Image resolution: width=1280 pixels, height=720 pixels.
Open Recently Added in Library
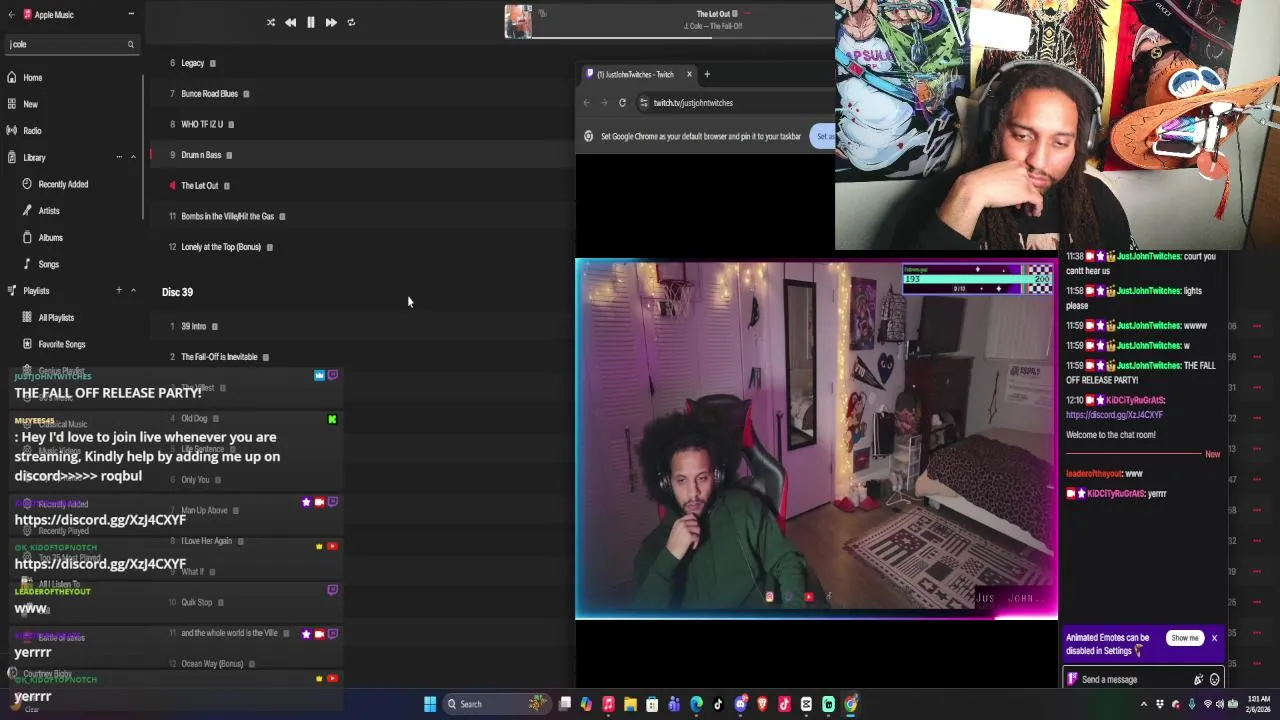tap(63, 184)
